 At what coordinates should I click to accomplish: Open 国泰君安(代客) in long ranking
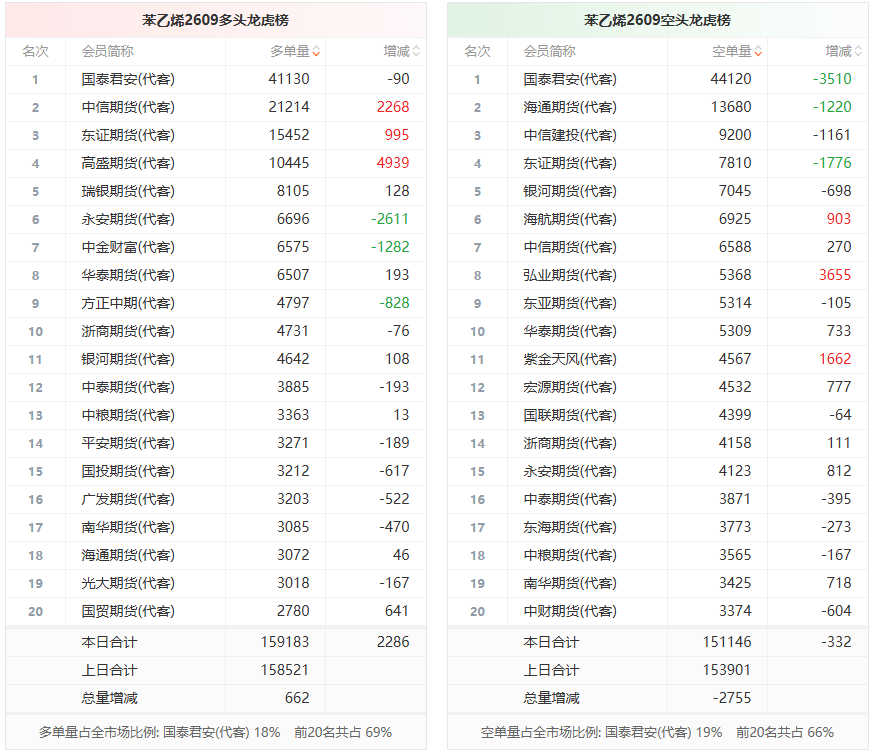tap(128, 80)
